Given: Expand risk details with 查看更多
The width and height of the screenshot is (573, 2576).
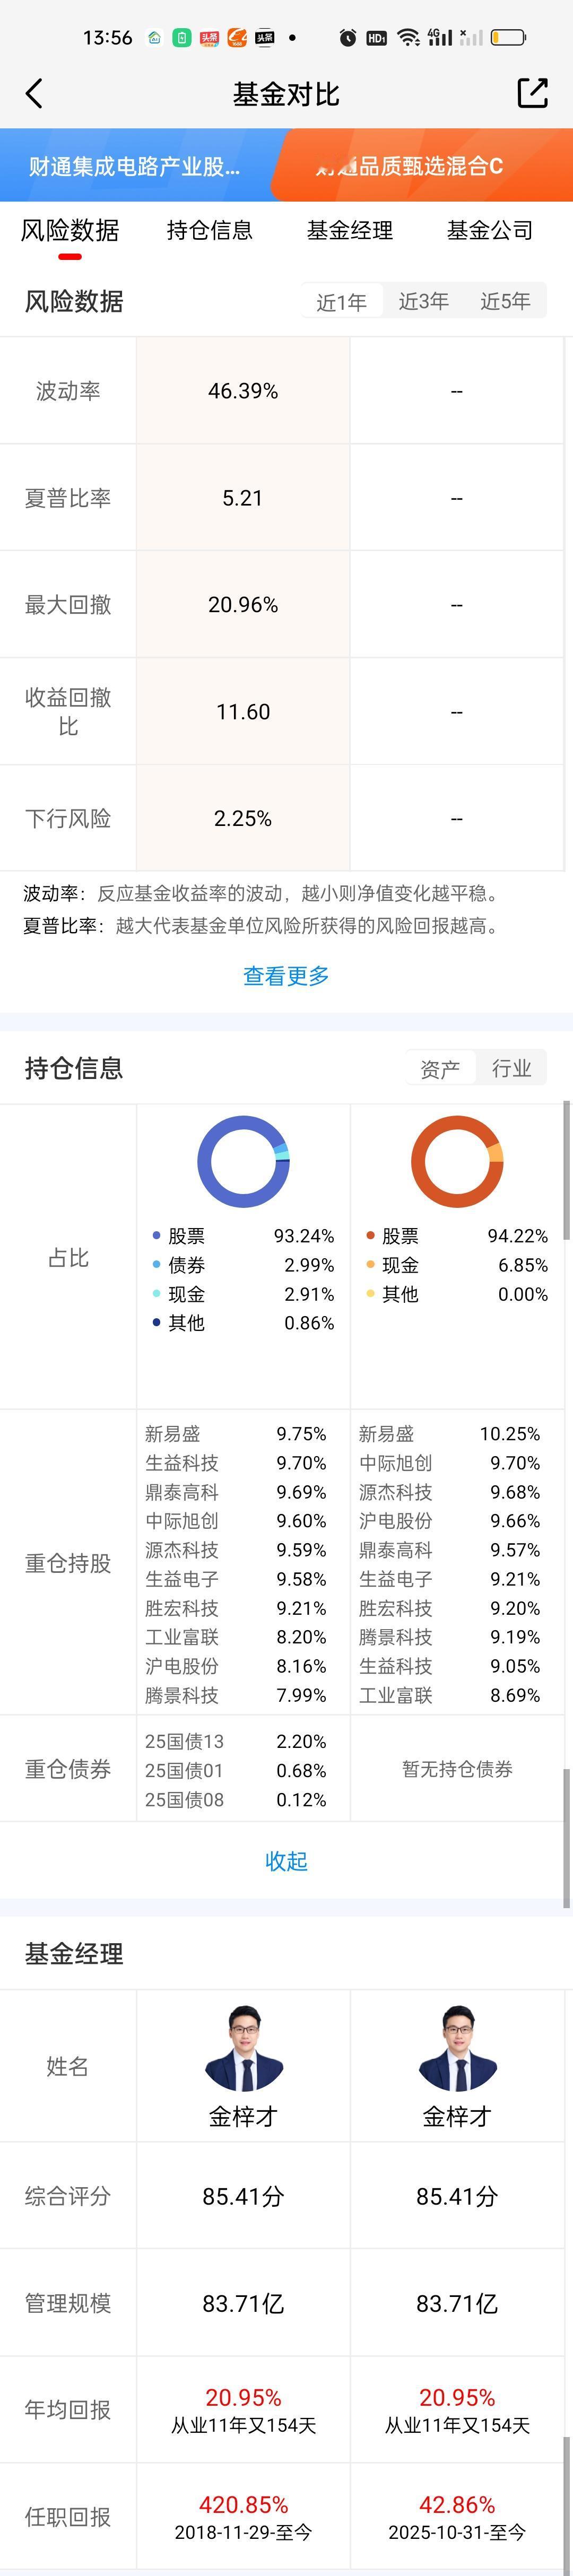Looking at the screenshot, I should (286, 975).
